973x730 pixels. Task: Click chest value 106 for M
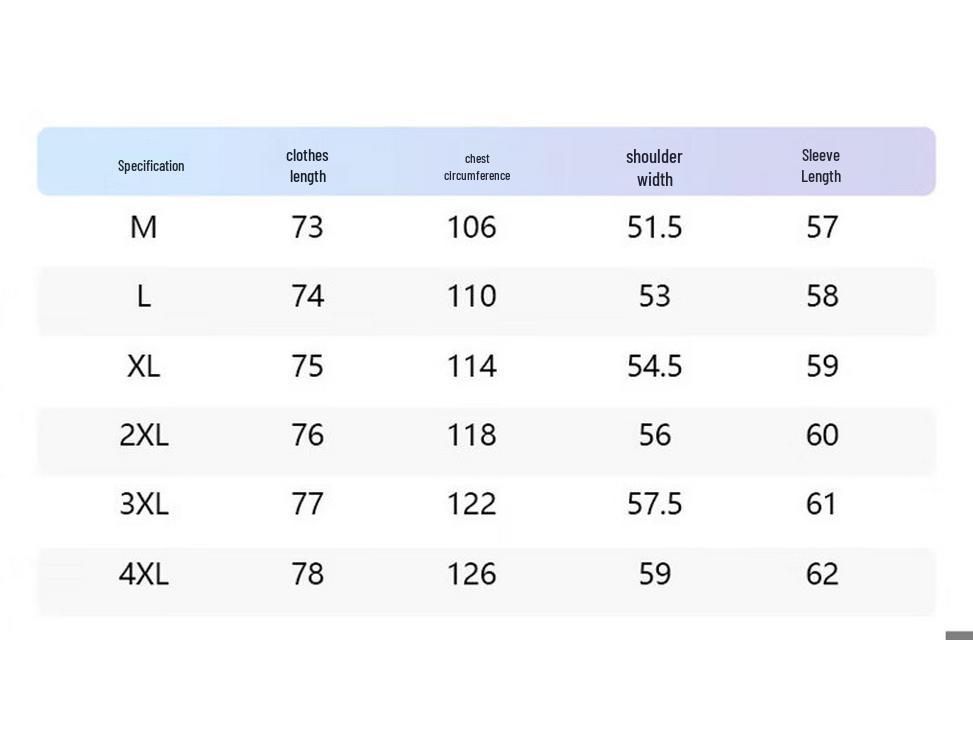(x=472, y=227)
